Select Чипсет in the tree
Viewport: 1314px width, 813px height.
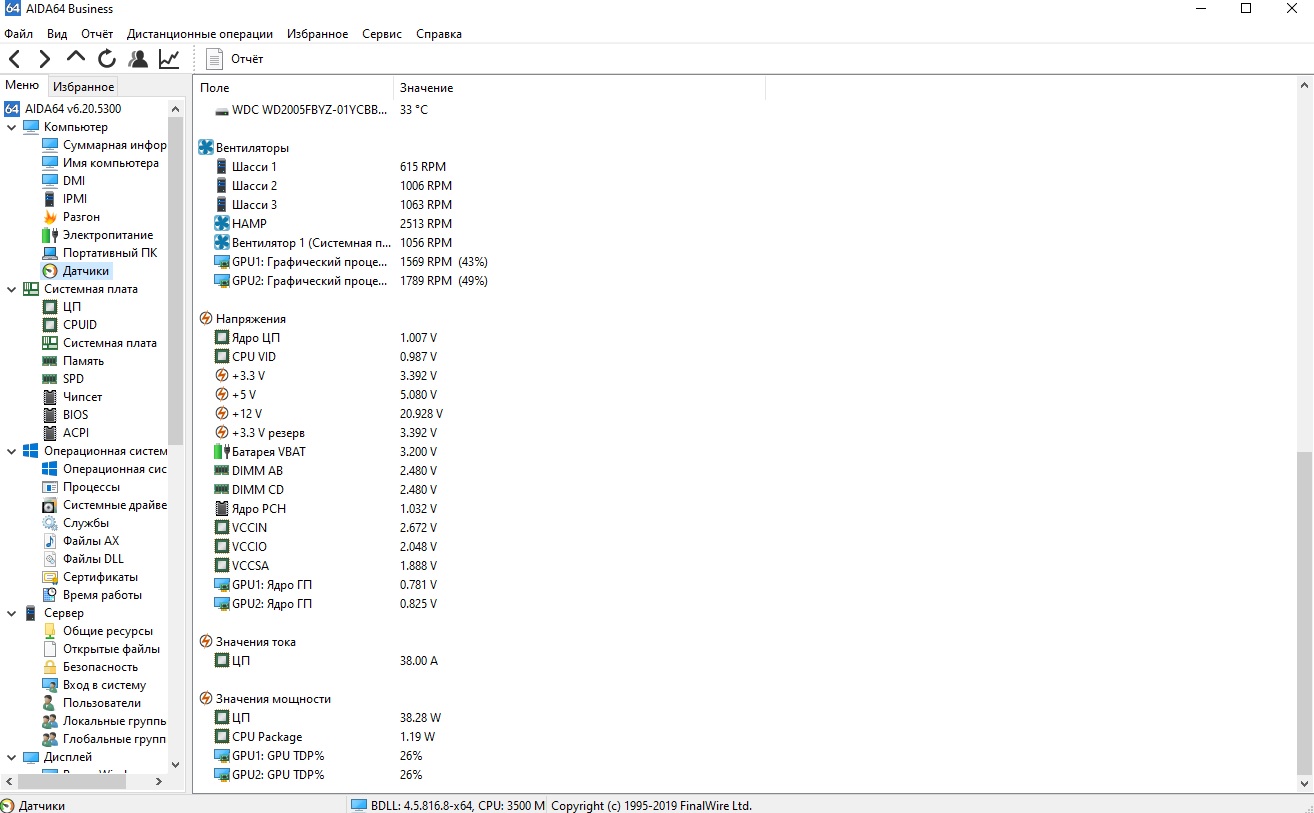[x=83, y=397]
